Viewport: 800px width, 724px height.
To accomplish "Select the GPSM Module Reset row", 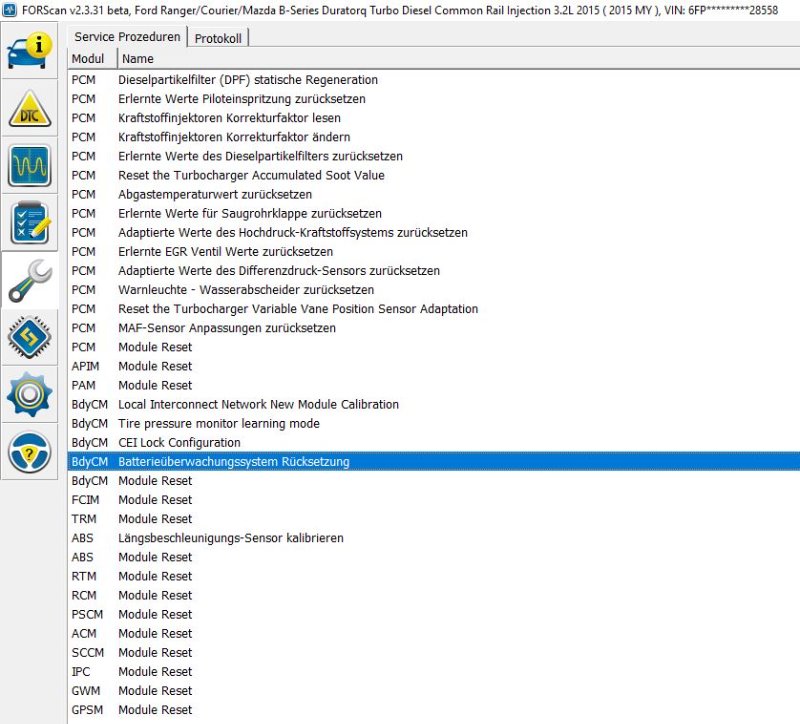I will tap(434, 710).
